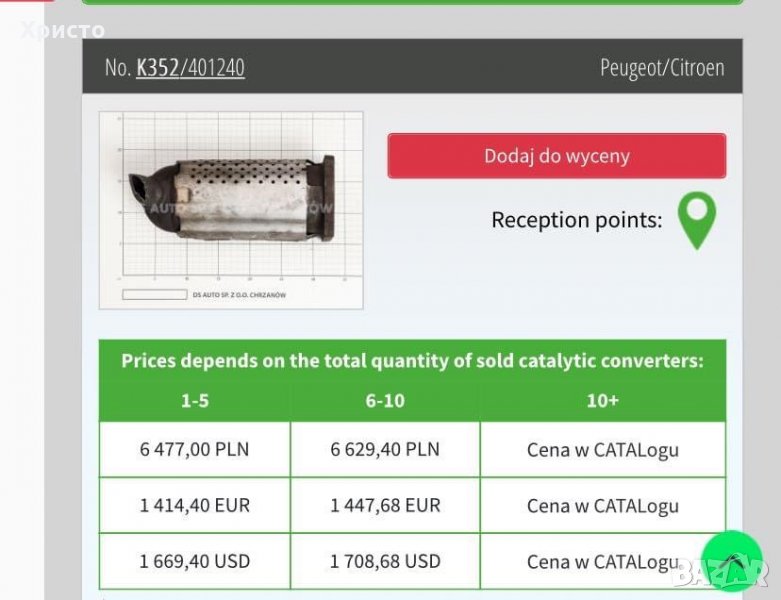Open Cena w CATALogu link in EUR row
This screenshot has height=600, width=781.
[602, 506]
